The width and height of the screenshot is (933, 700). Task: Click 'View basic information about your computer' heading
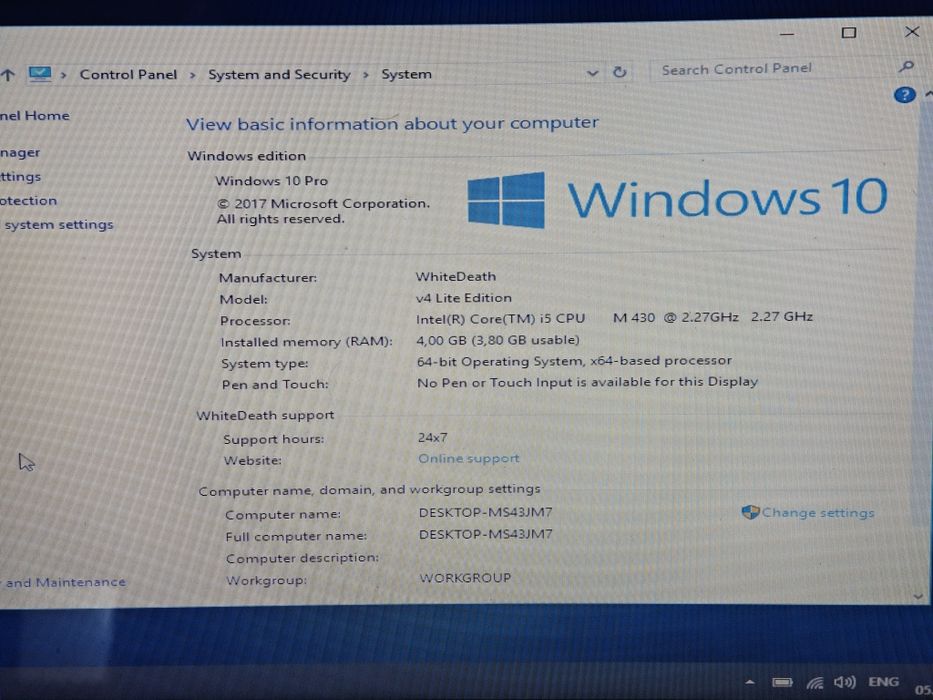click(392, 123)
